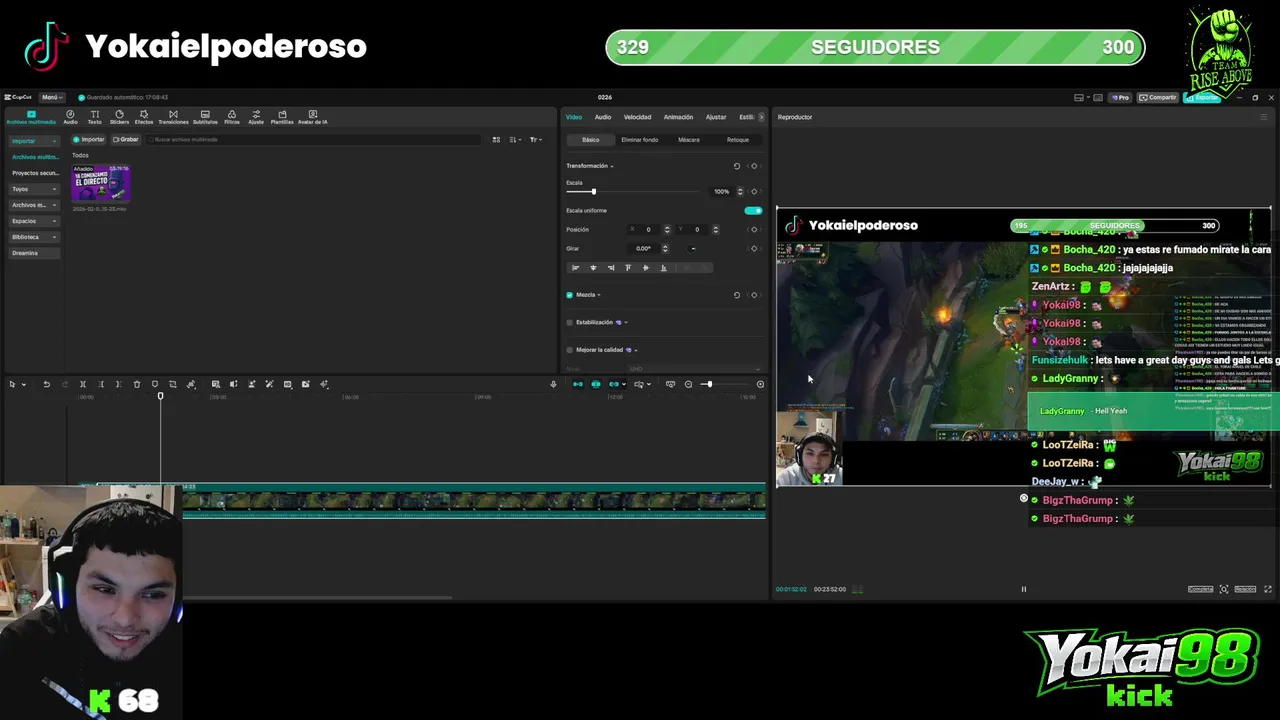The height and width of the screenshot is (720, 1280).
Task: Enable the Estabilización checkbox
Action: [x=570, y=322]
